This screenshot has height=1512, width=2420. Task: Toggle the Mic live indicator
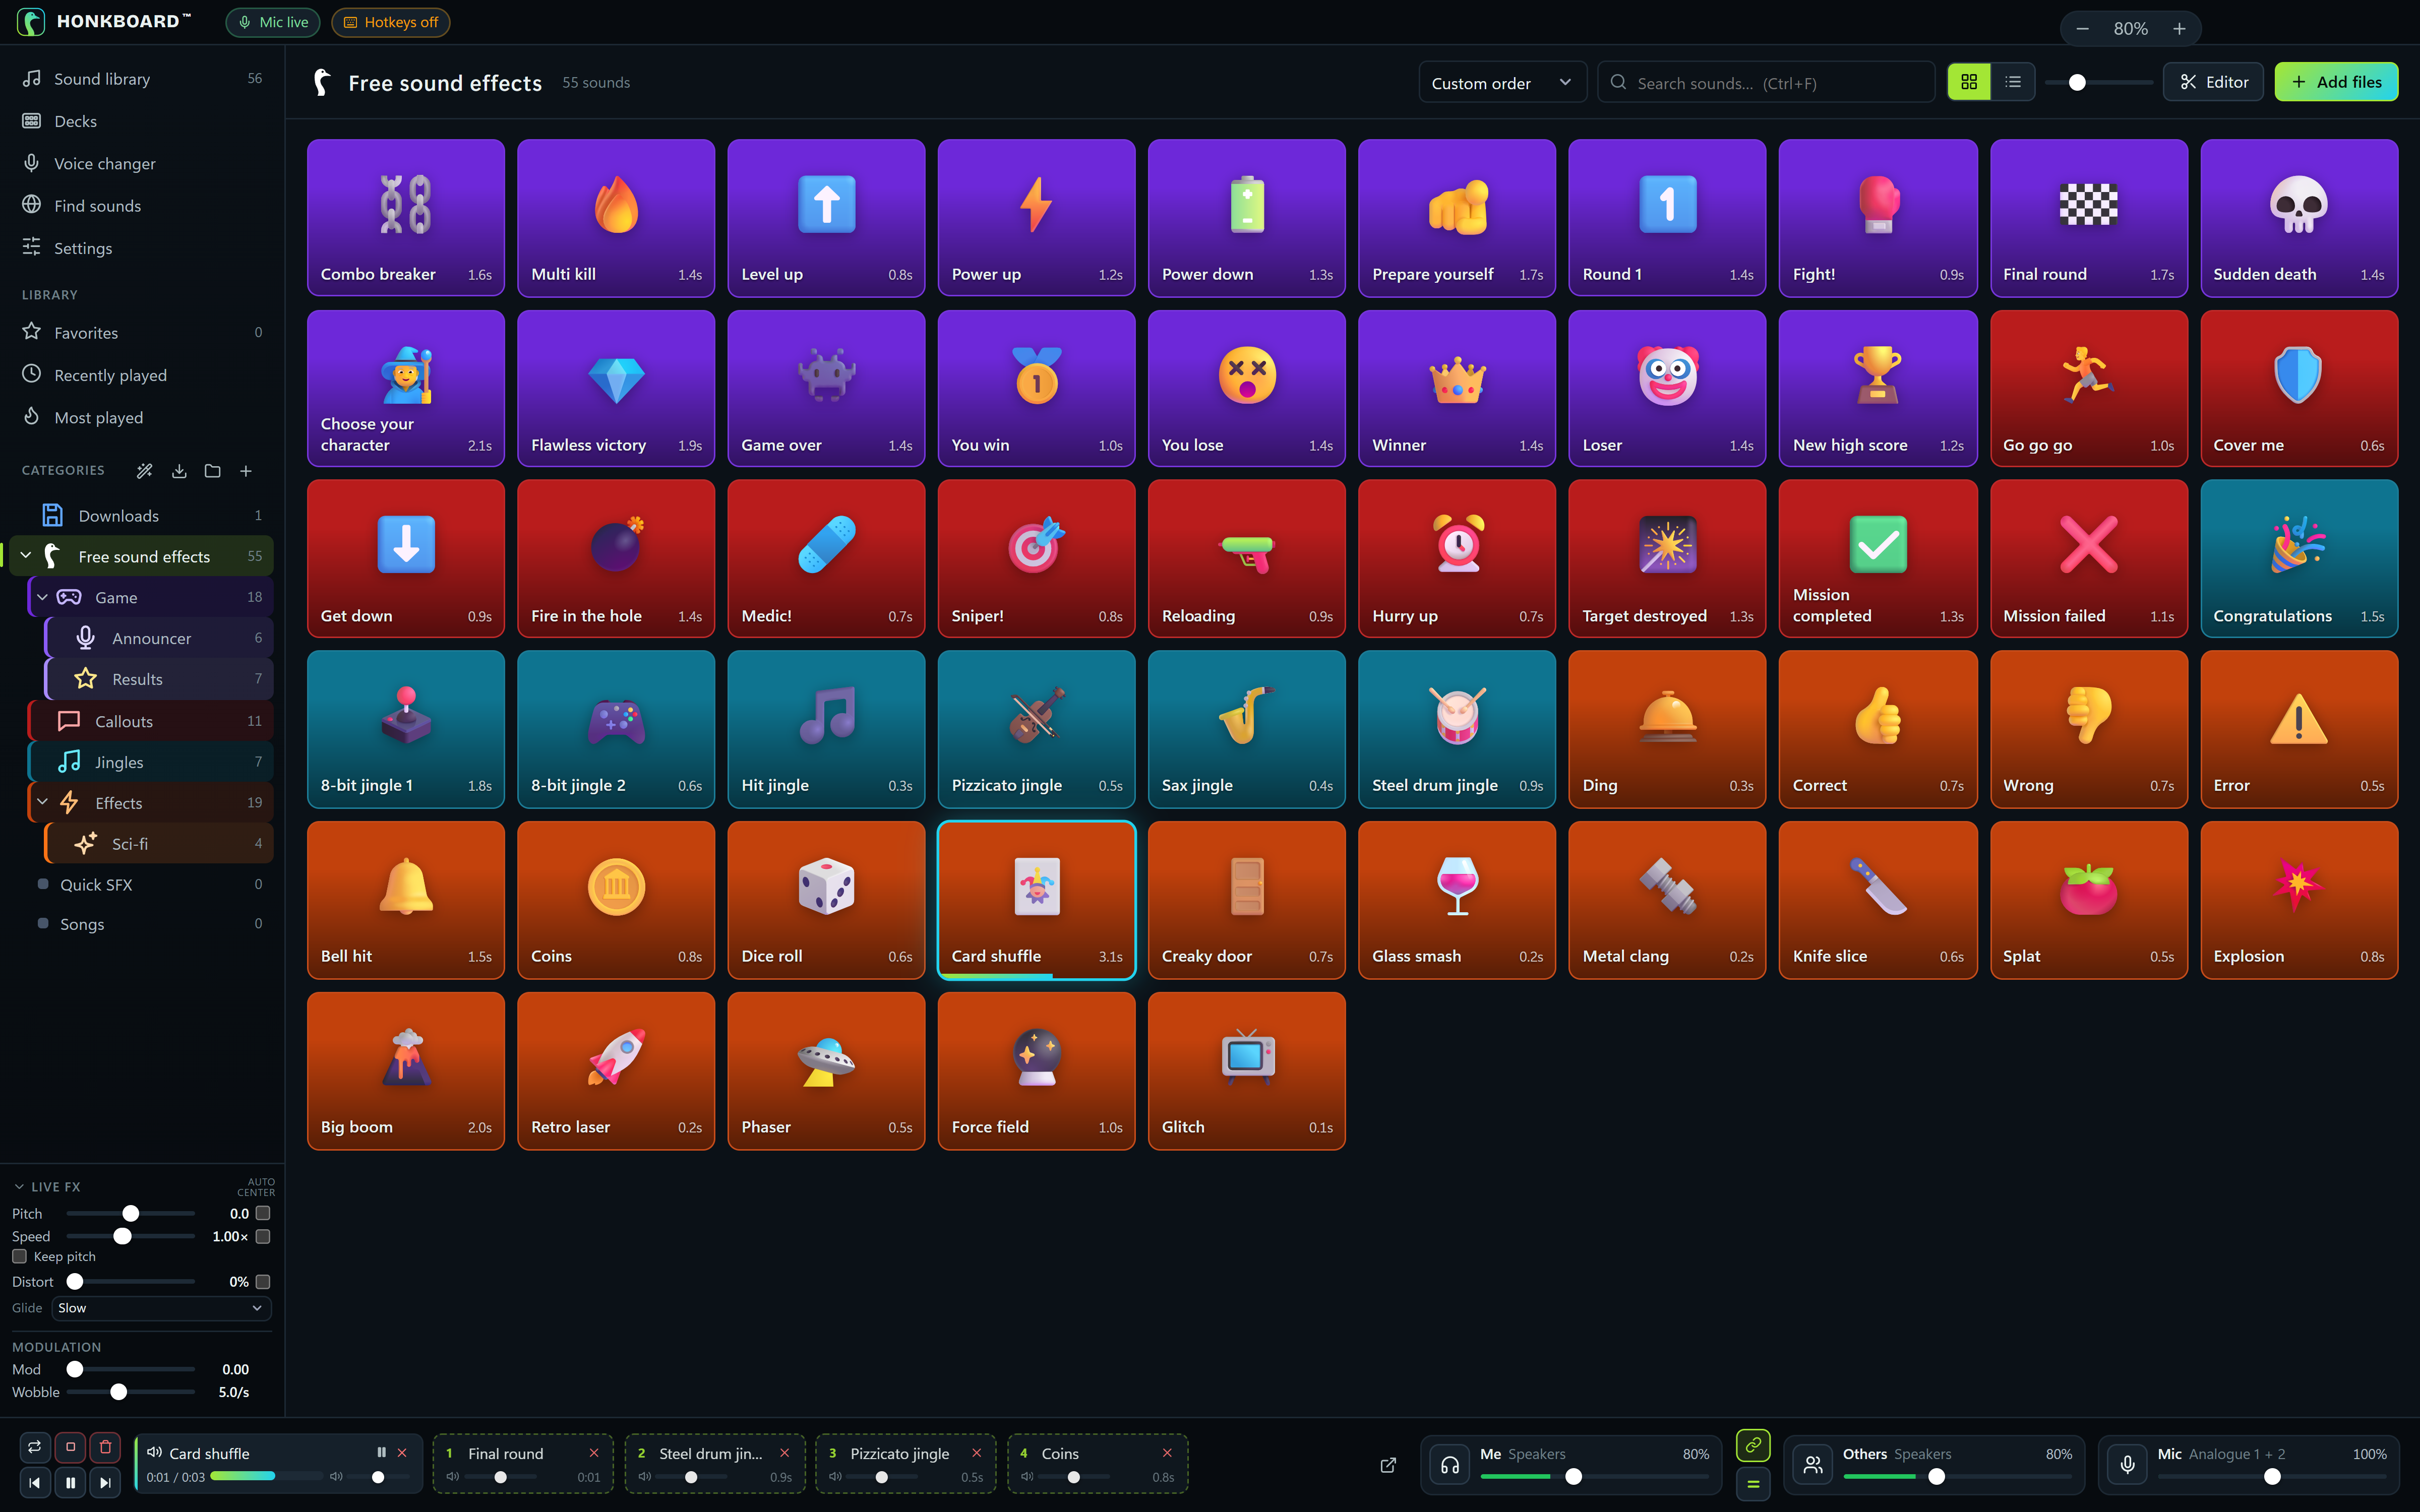coord(273,22)
